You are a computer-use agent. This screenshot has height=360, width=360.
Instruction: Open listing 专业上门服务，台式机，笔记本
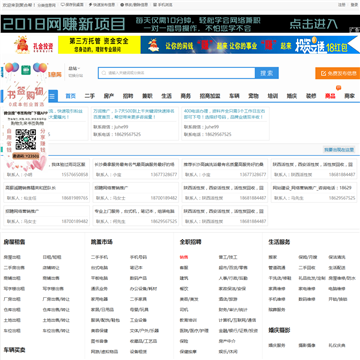point(134,211)
